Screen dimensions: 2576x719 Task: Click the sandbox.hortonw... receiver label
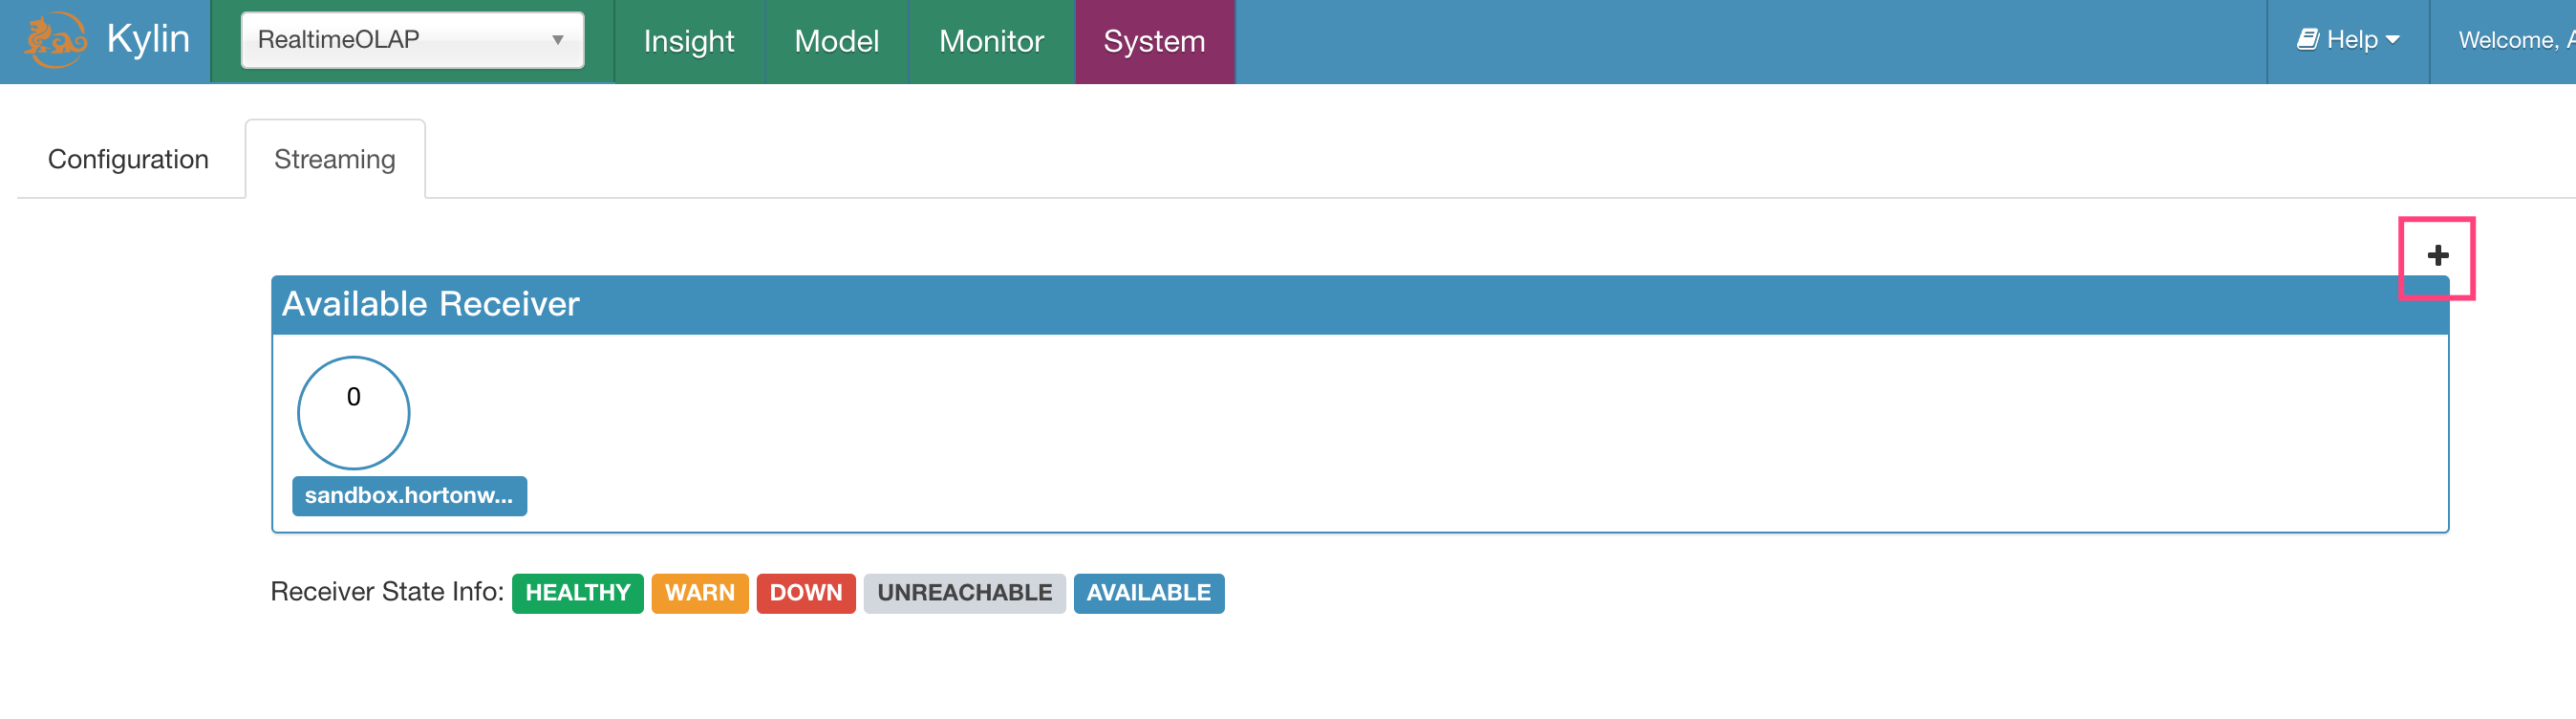click(x=409, y=496)
